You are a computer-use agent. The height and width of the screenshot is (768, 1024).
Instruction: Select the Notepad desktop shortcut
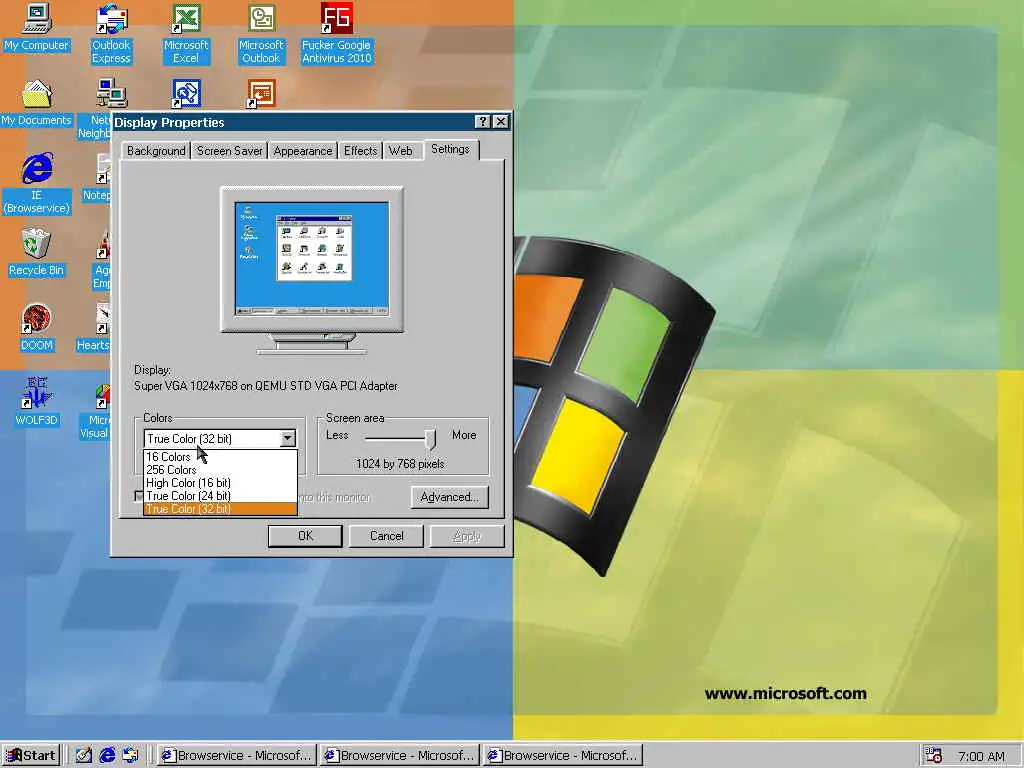point(97,176)
